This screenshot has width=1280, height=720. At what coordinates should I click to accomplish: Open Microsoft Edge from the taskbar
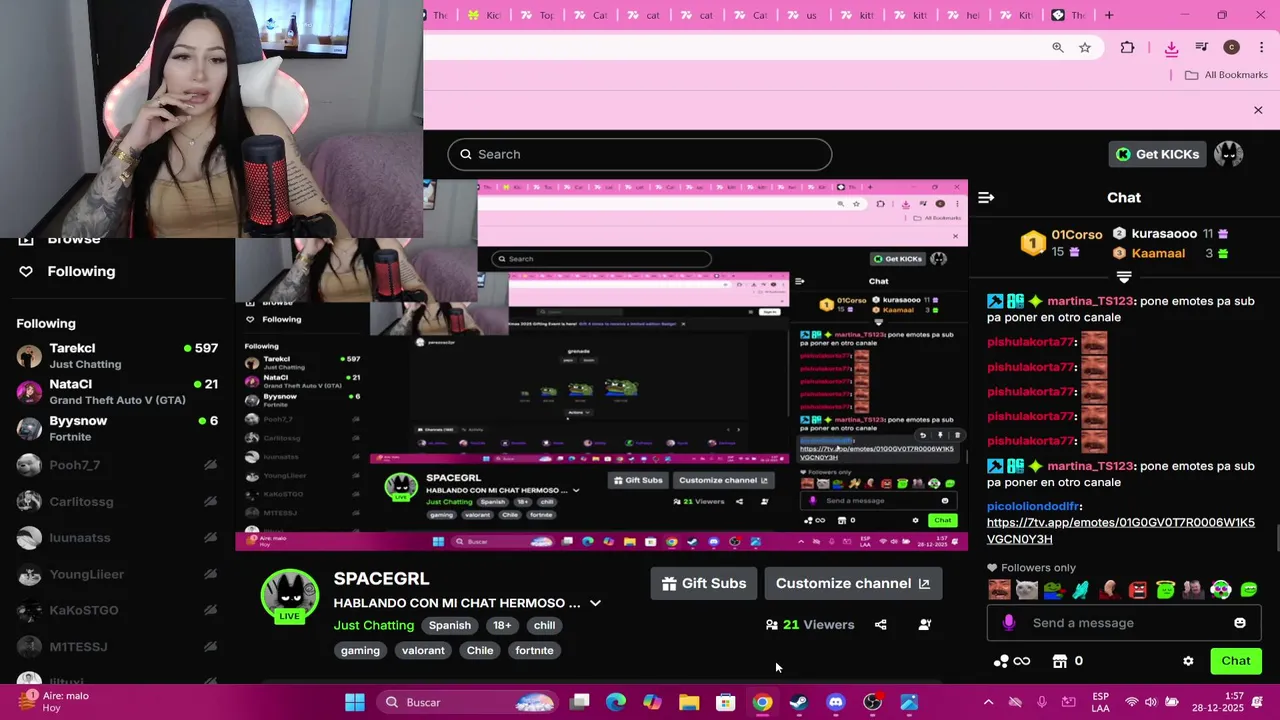(615, 702)
